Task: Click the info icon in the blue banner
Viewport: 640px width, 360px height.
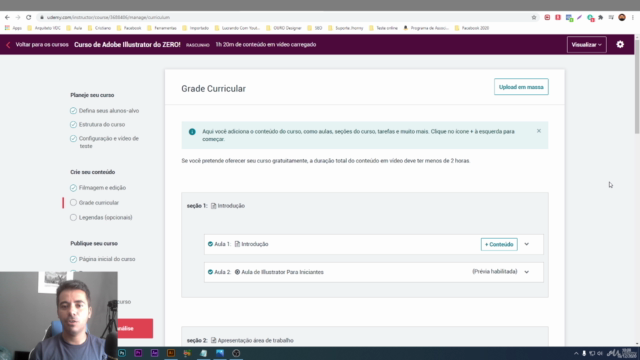Action: (x=192, y=132)
